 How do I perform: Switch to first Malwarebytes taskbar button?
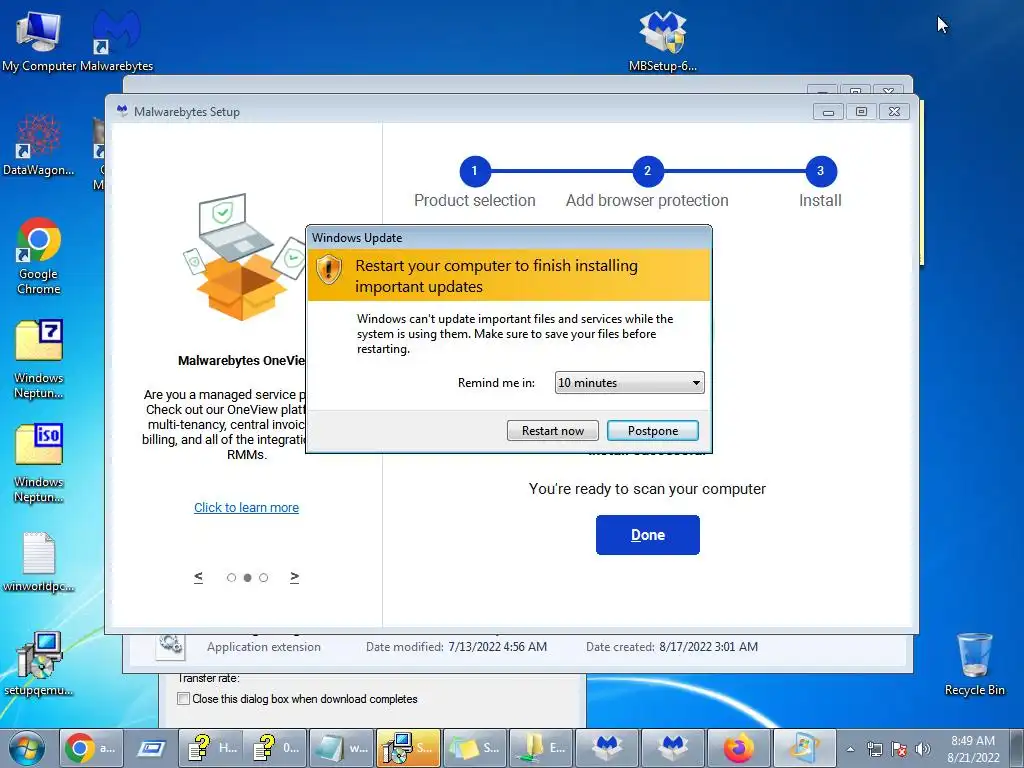pyautogui.click(x=607, y=748)
